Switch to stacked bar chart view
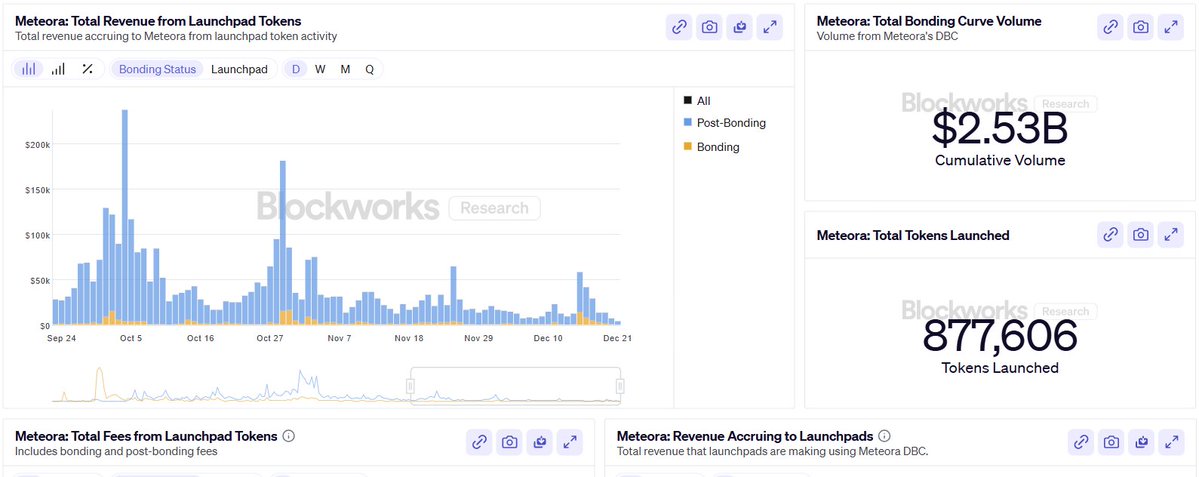This screenshot has width=1199, height=477. click(28, 70)
